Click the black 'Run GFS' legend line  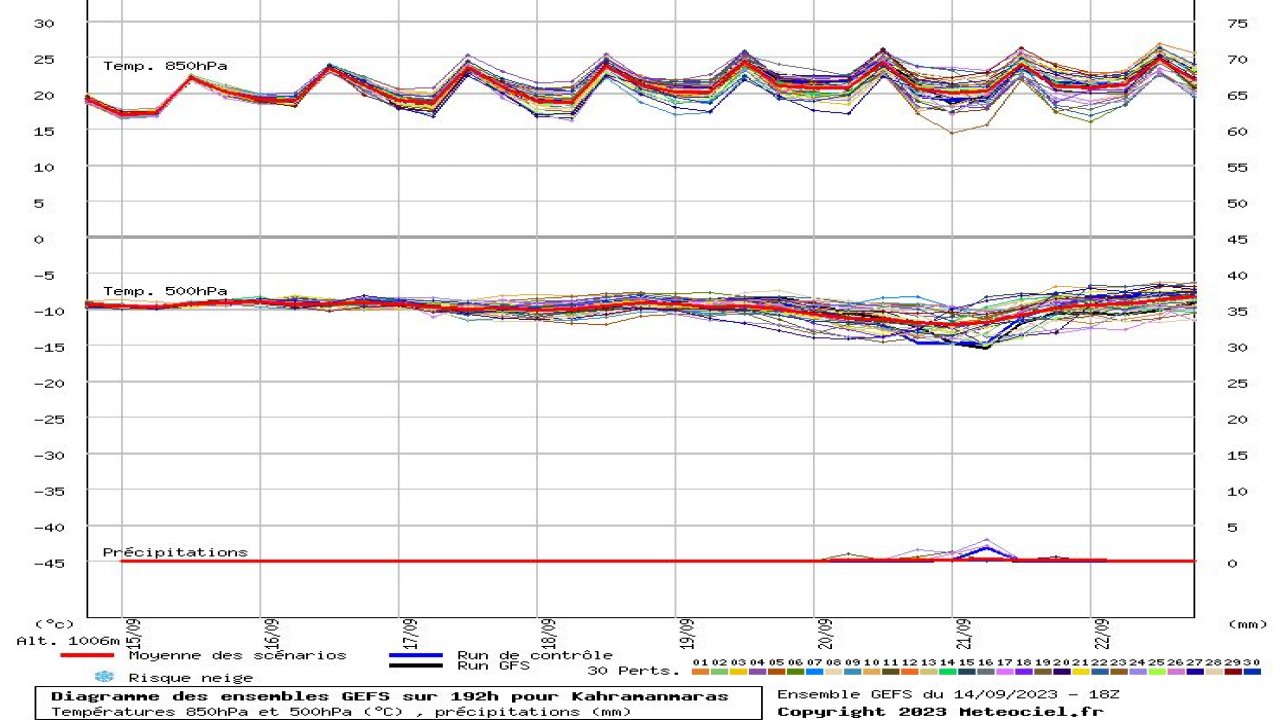(x=415, y=665)
